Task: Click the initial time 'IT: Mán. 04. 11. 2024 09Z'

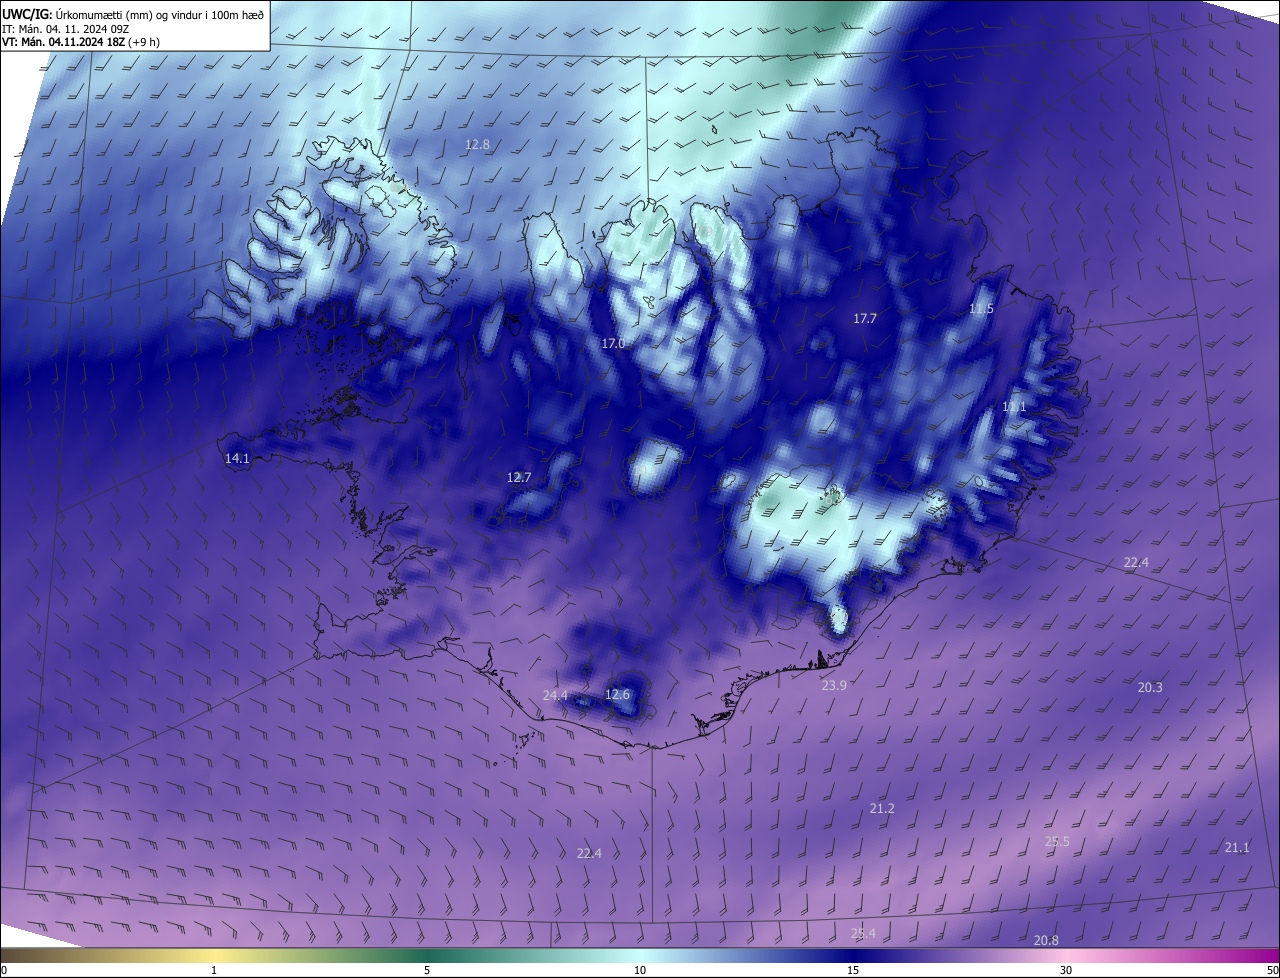Action: 68,28
